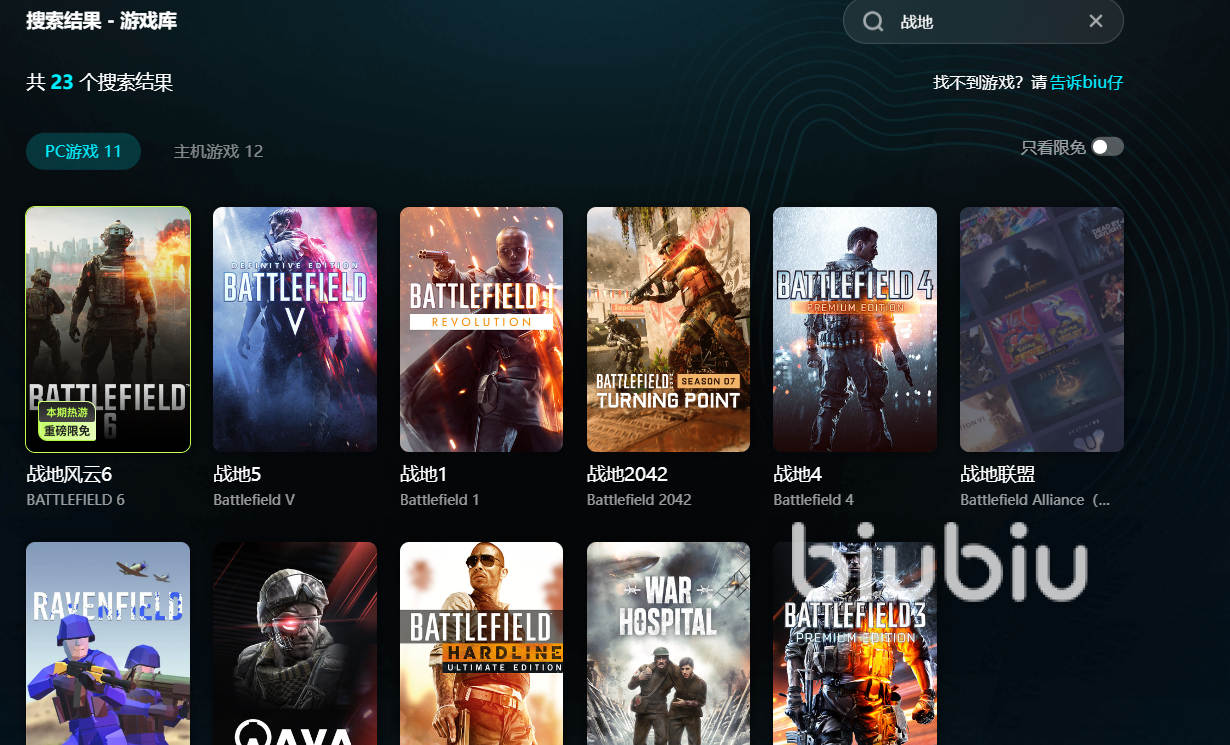Open the Battlefield V cover art
This screenshot has width=1230, height=745.
point(295,329)
